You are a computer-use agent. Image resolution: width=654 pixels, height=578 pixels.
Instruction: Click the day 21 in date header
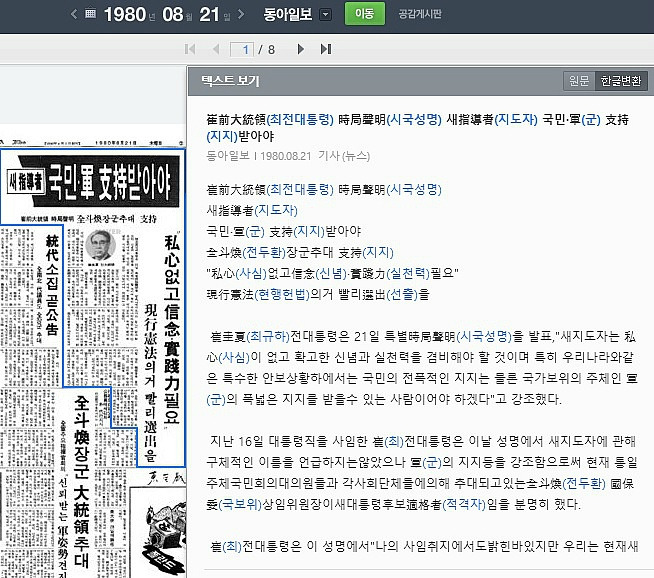point(209,15)
